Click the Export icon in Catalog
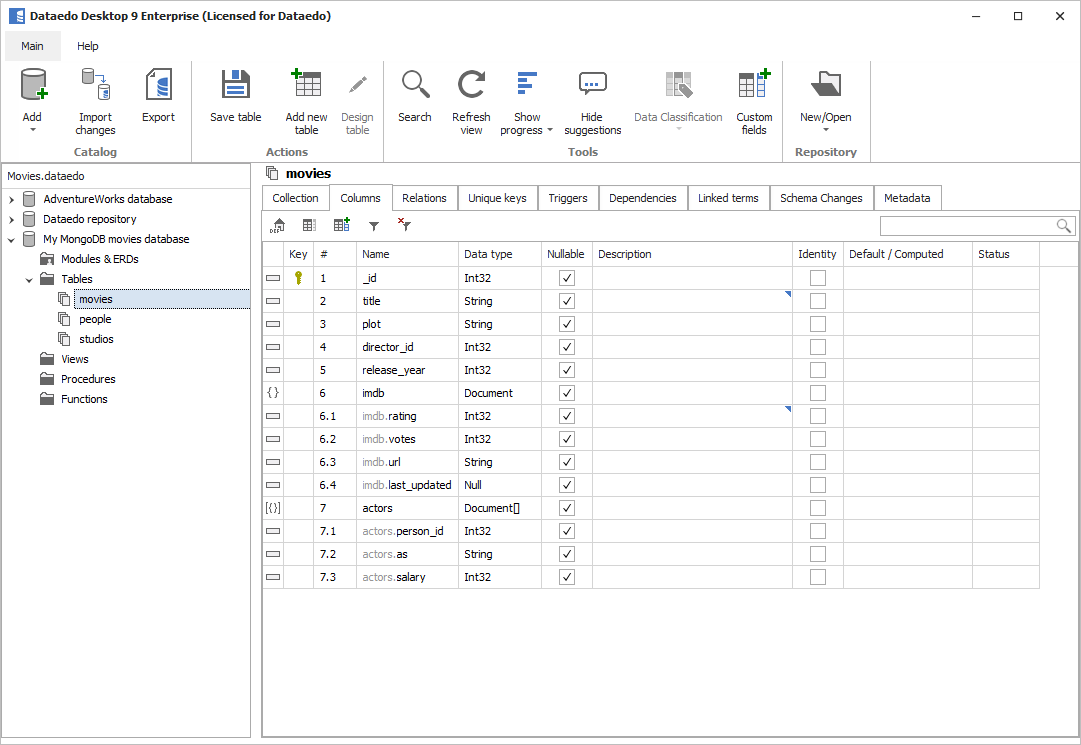The width and height of the screenshot is (1081, 745). [x=158, y=87]
